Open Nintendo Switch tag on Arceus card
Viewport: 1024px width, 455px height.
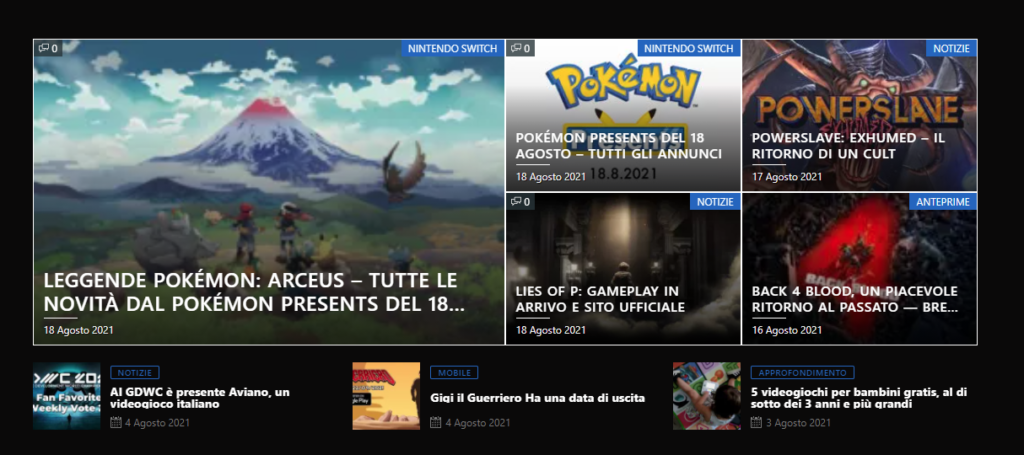453,48
